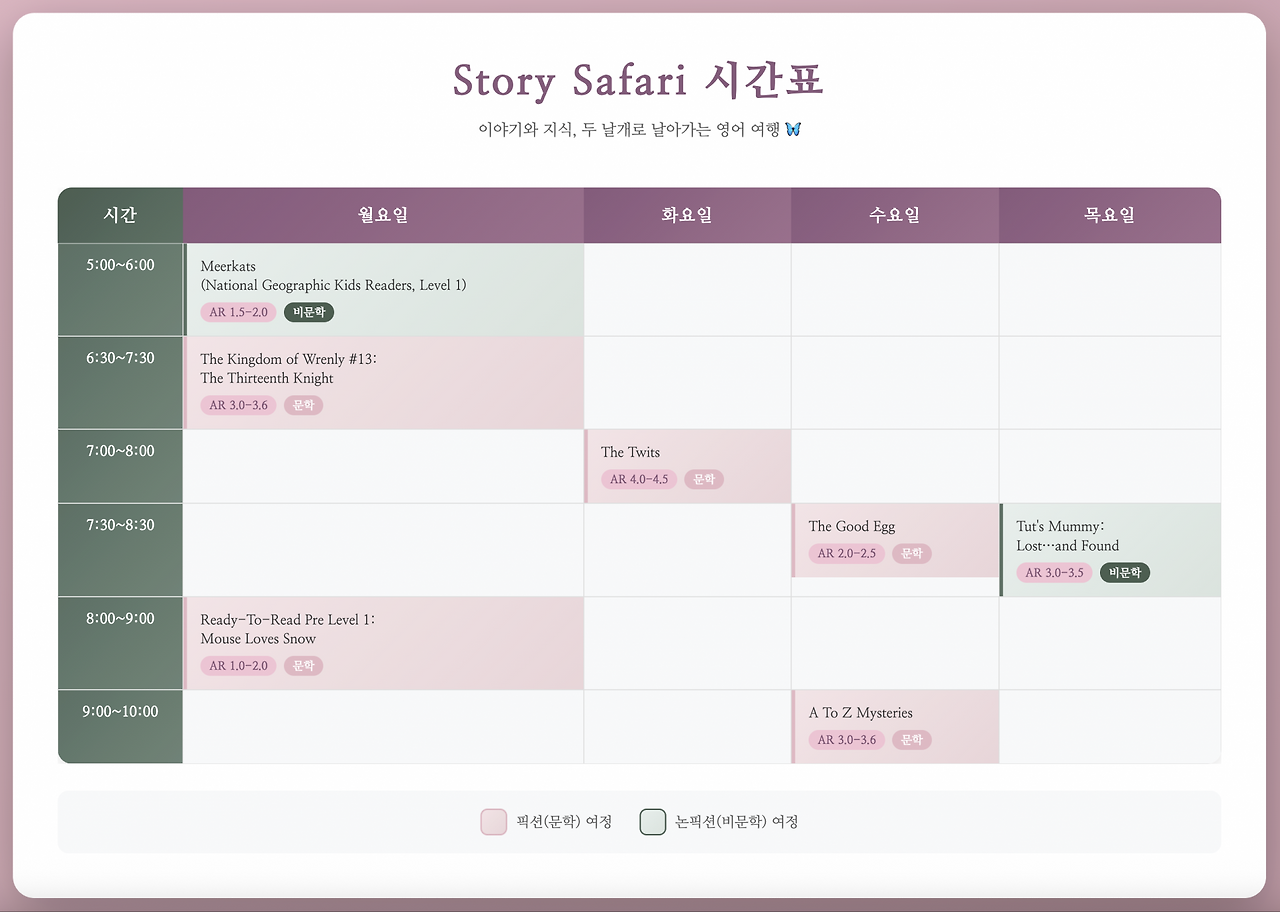Screen dimensions: 1280x912
Task: Click The Twits book title
Action: click(630, 452)
